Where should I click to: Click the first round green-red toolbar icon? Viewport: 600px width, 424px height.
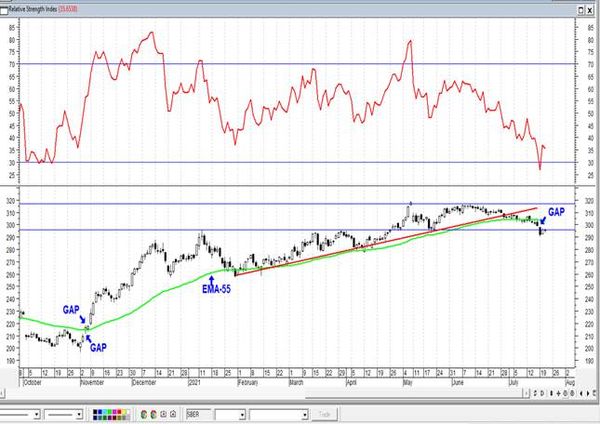tap(144, 414)
